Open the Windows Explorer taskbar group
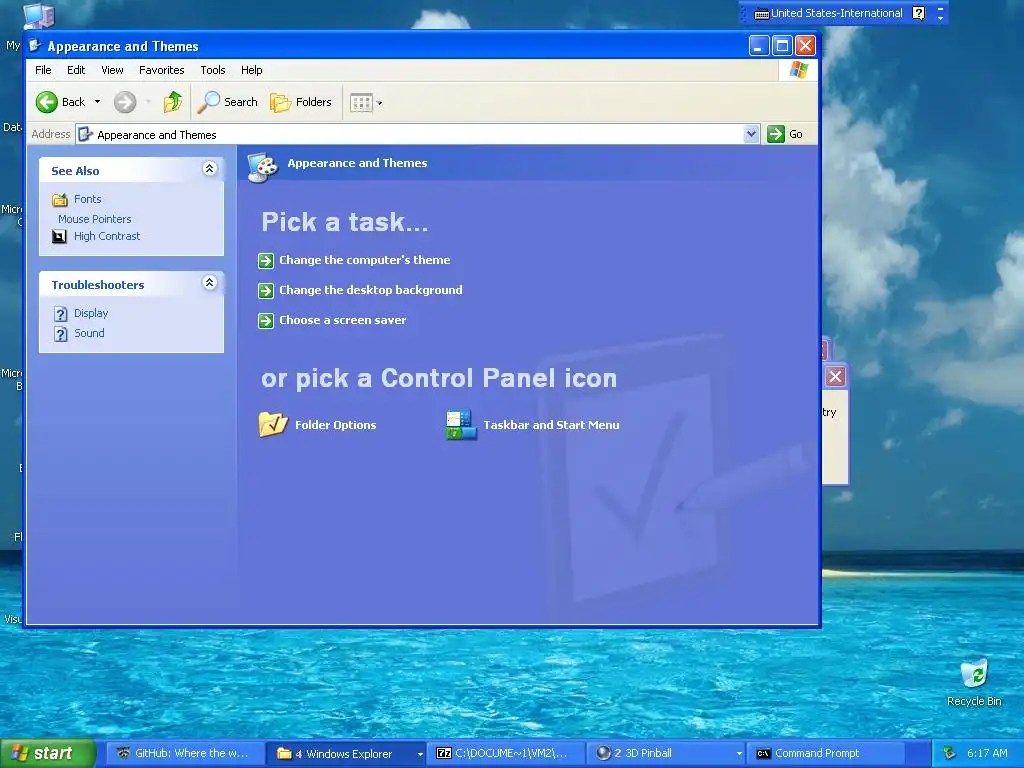Viewport: 1024px width, 768px height. (347, 754)
